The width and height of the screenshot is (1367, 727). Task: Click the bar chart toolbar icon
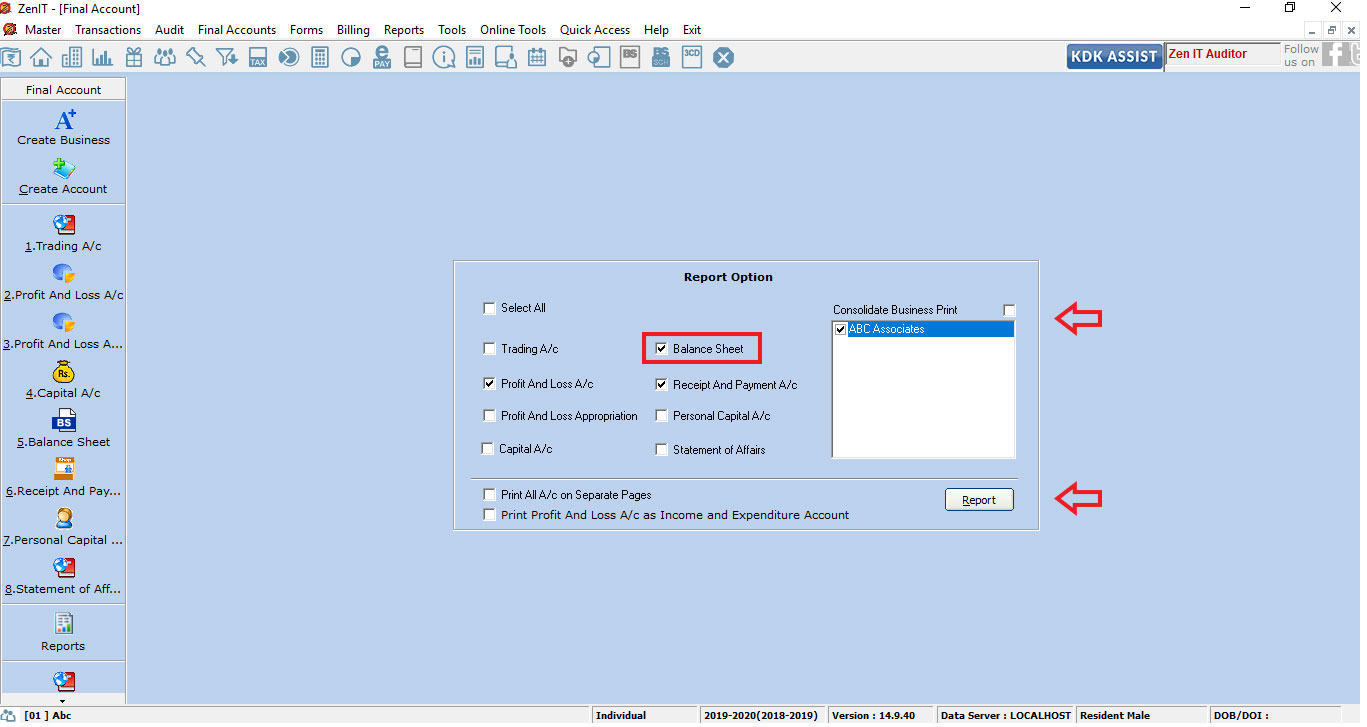[102, 57]
